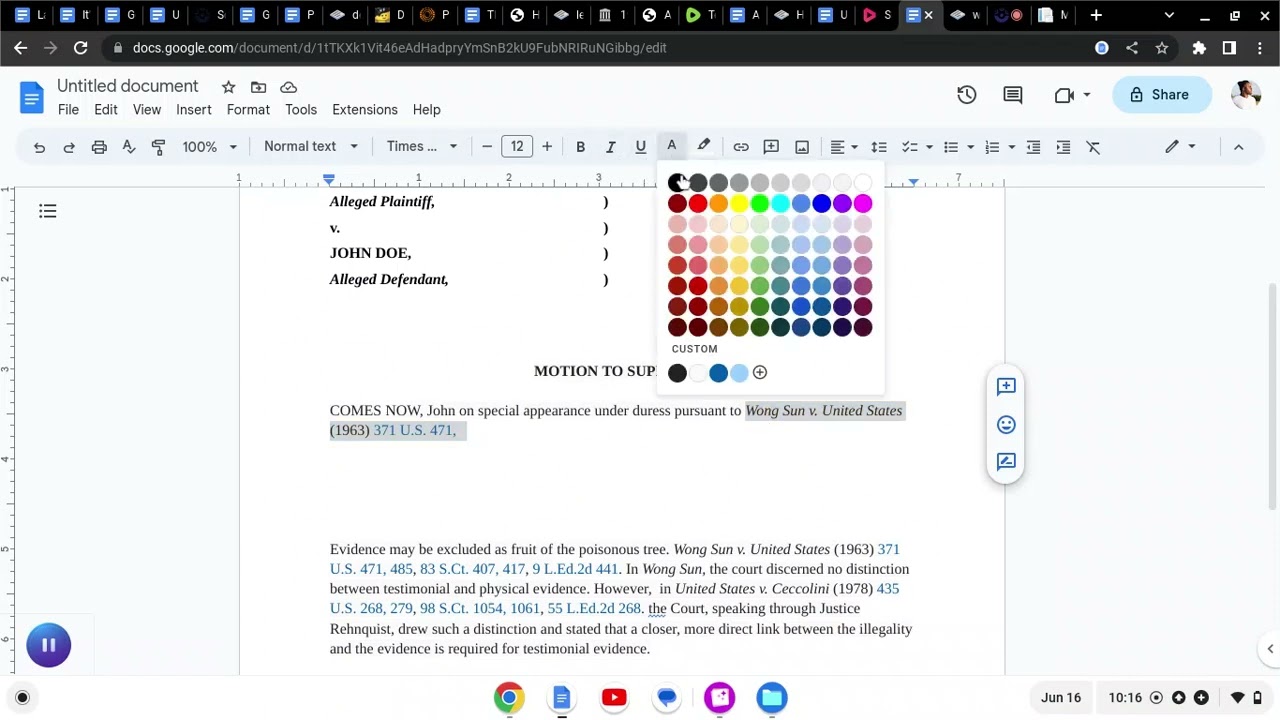Open the Files app in the shelf
The image size is (1280, 720).
[772, 698]
